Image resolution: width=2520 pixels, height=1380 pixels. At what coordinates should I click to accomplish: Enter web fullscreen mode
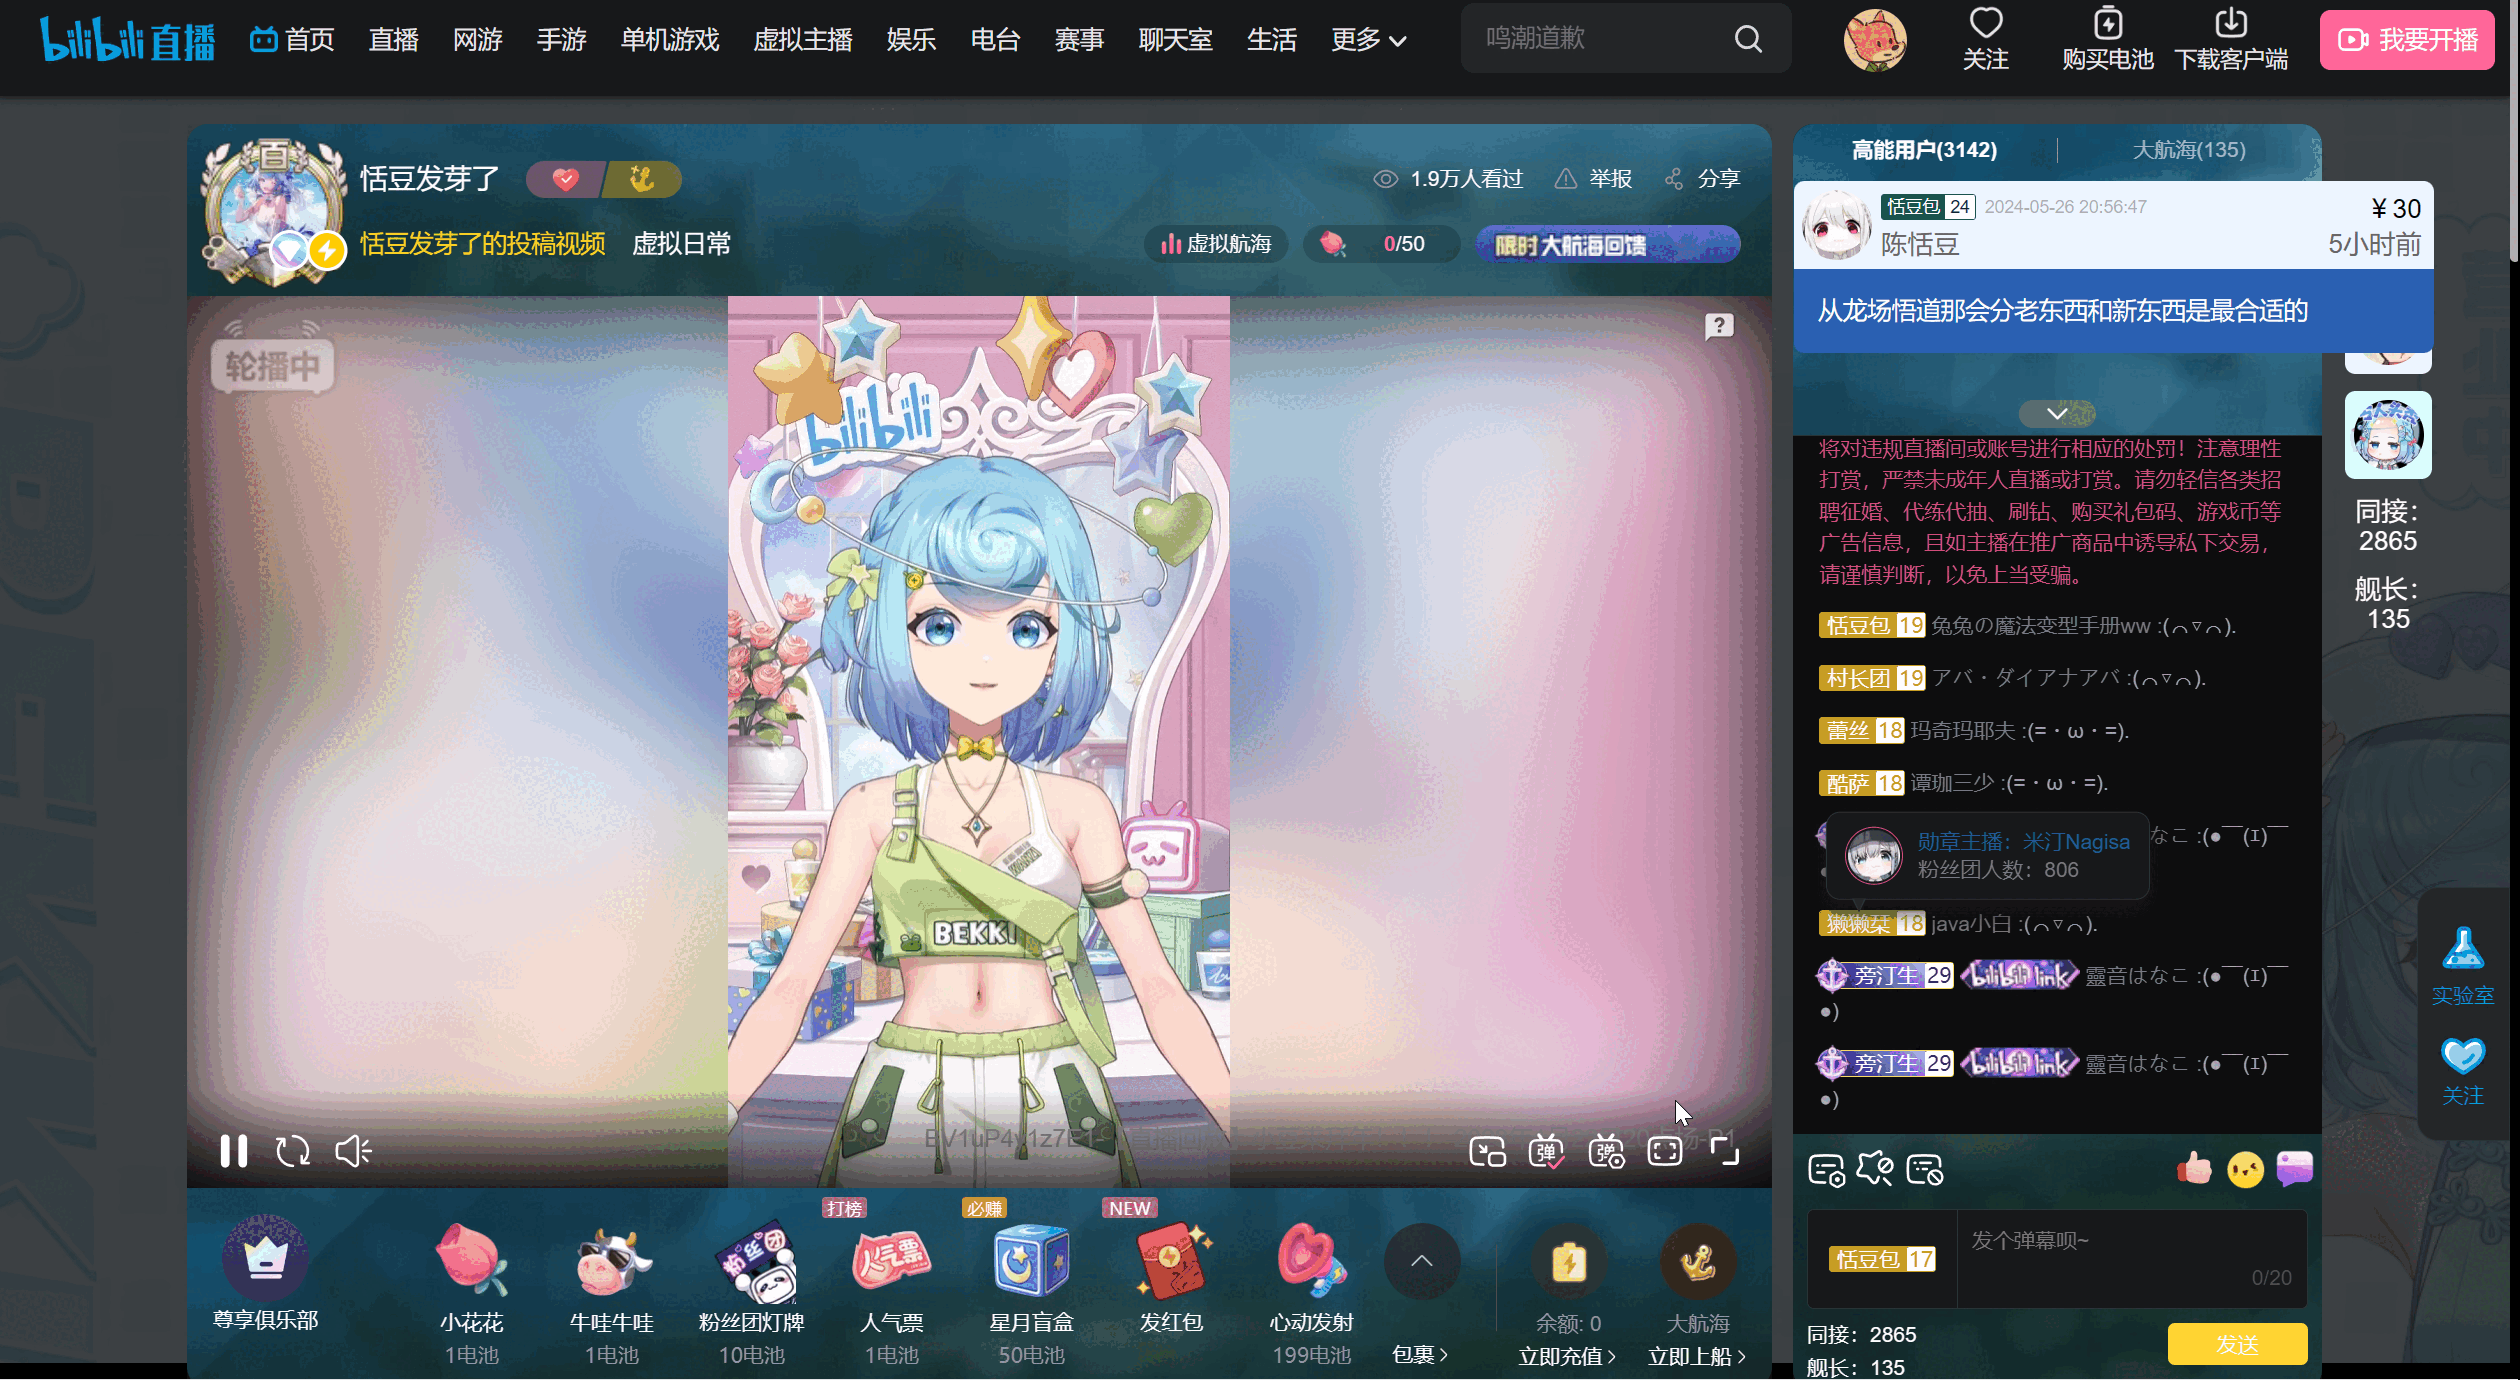coord(1665,1151)
